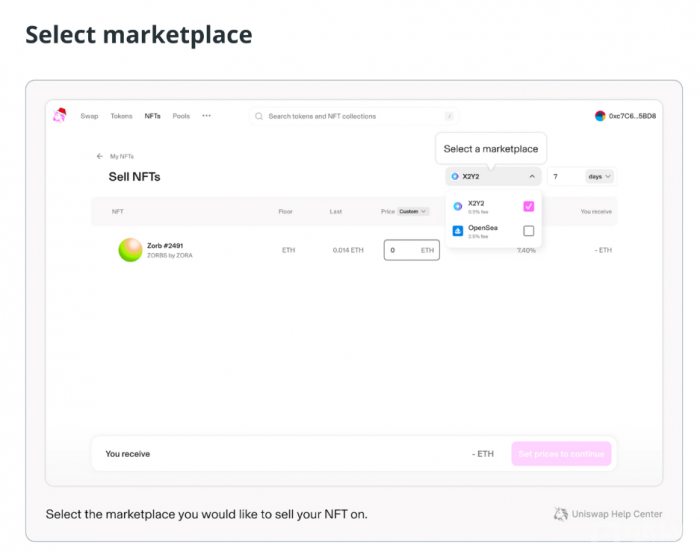Click the NFT column header
Image resolution: width=700 pixels, height=557 pixels.
pyautogui.click(x=117, y=212)
